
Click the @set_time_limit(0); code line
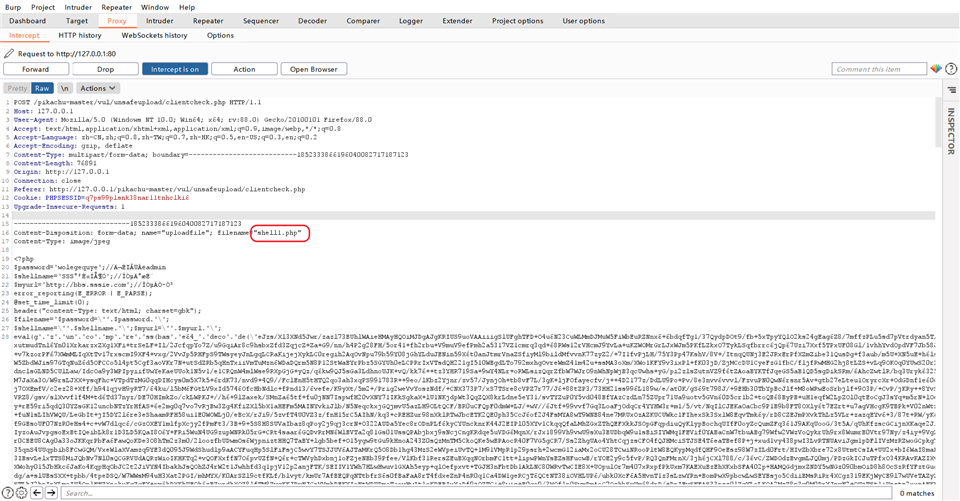[x=51, y=302]
